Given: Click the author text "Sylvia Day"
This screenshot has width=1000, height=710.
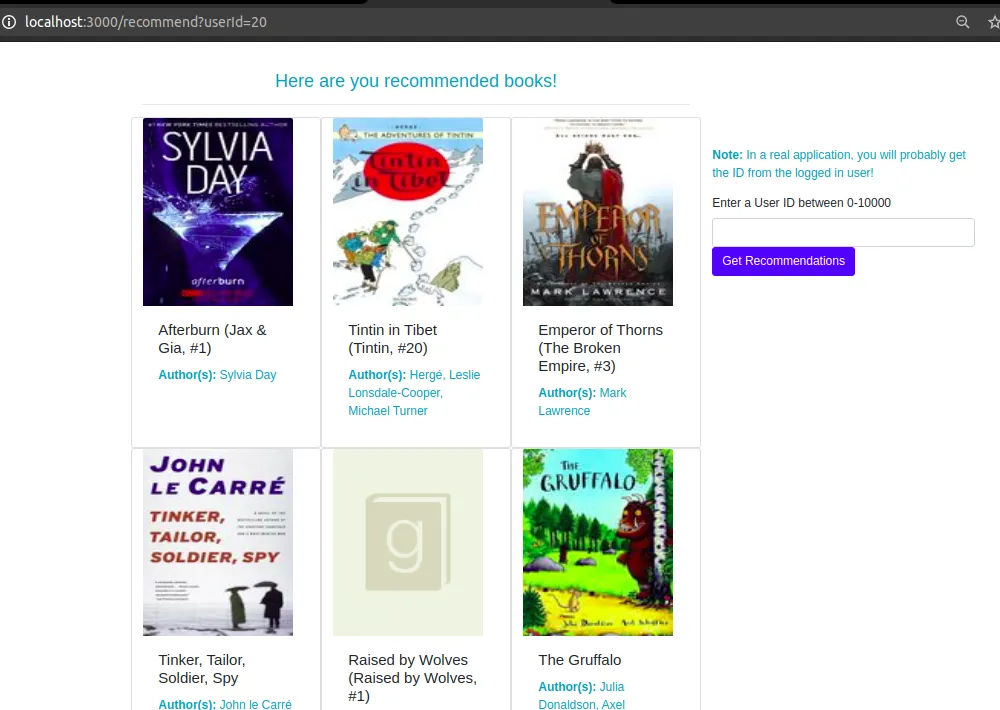Looking at the screenshot, I should point(248,375).
